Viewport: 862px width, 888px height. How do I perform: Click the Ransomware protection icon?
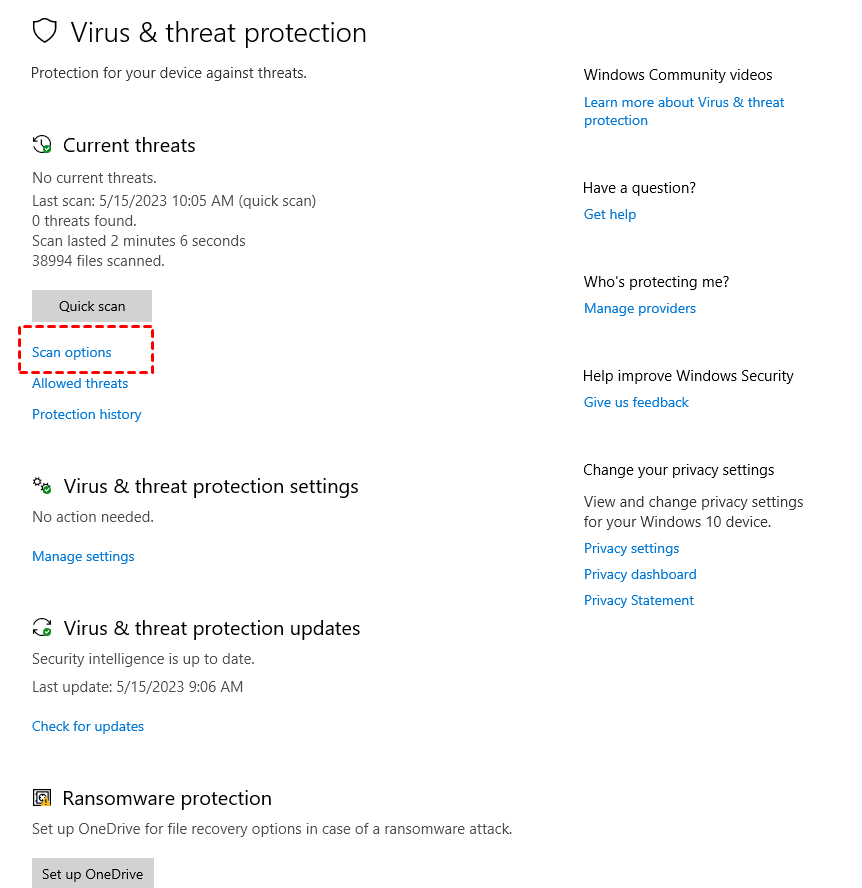(x=42, y=798)
